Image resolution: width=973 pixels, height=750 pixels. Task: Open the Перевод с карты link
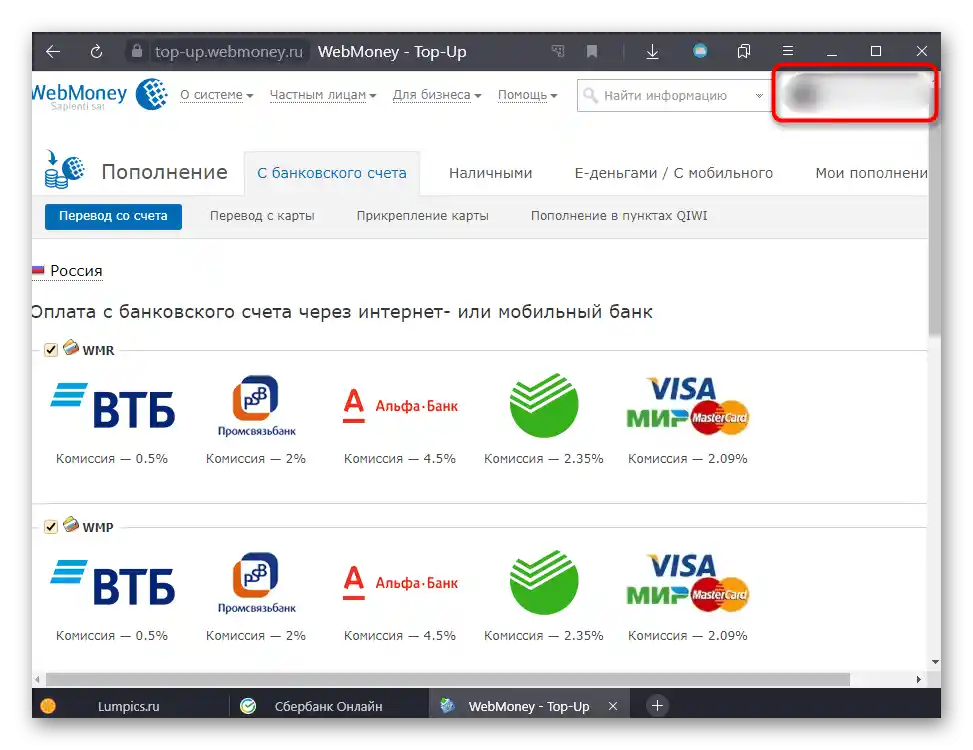point(262,216)
